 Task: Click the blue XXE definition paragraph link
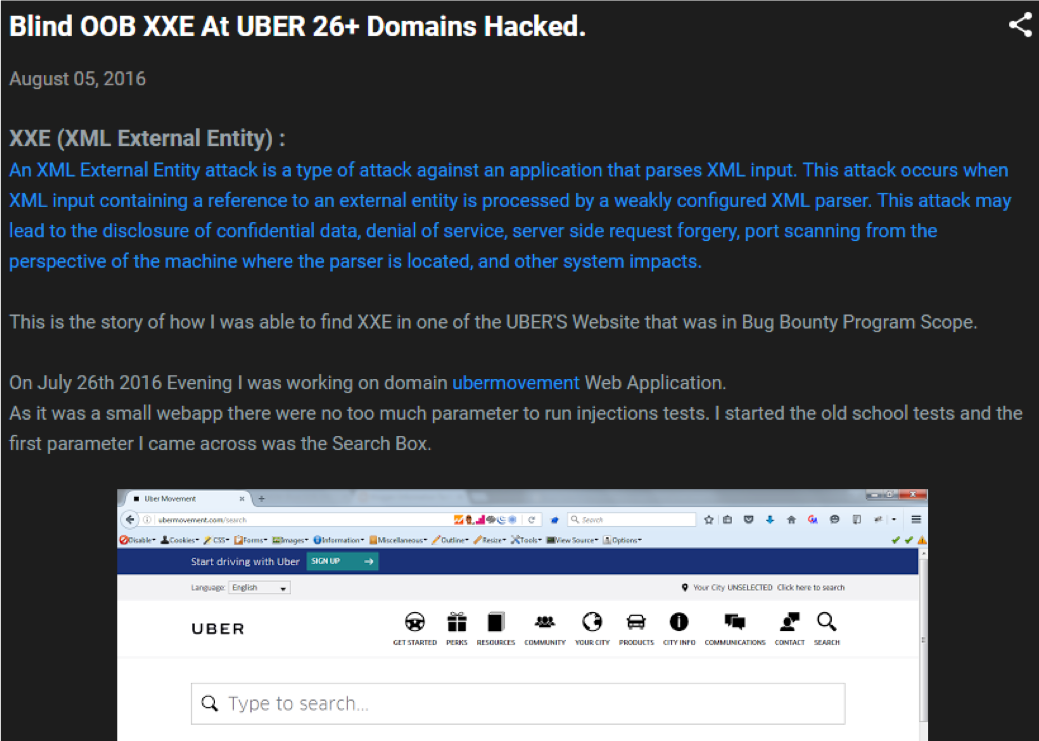coord(509,215)
